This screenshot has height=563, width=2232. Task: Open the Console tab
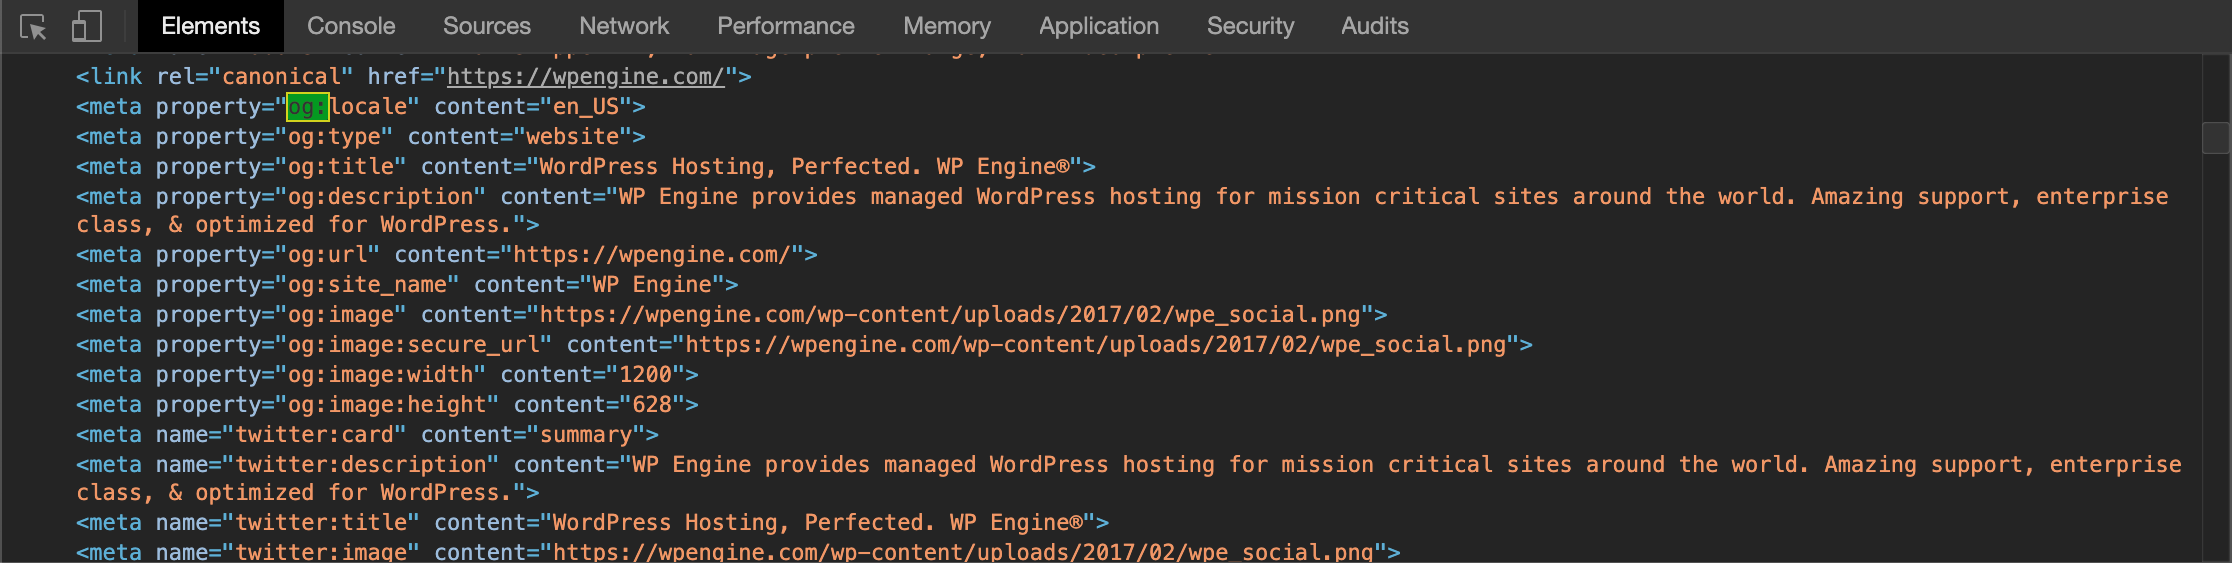pos(351,26)
